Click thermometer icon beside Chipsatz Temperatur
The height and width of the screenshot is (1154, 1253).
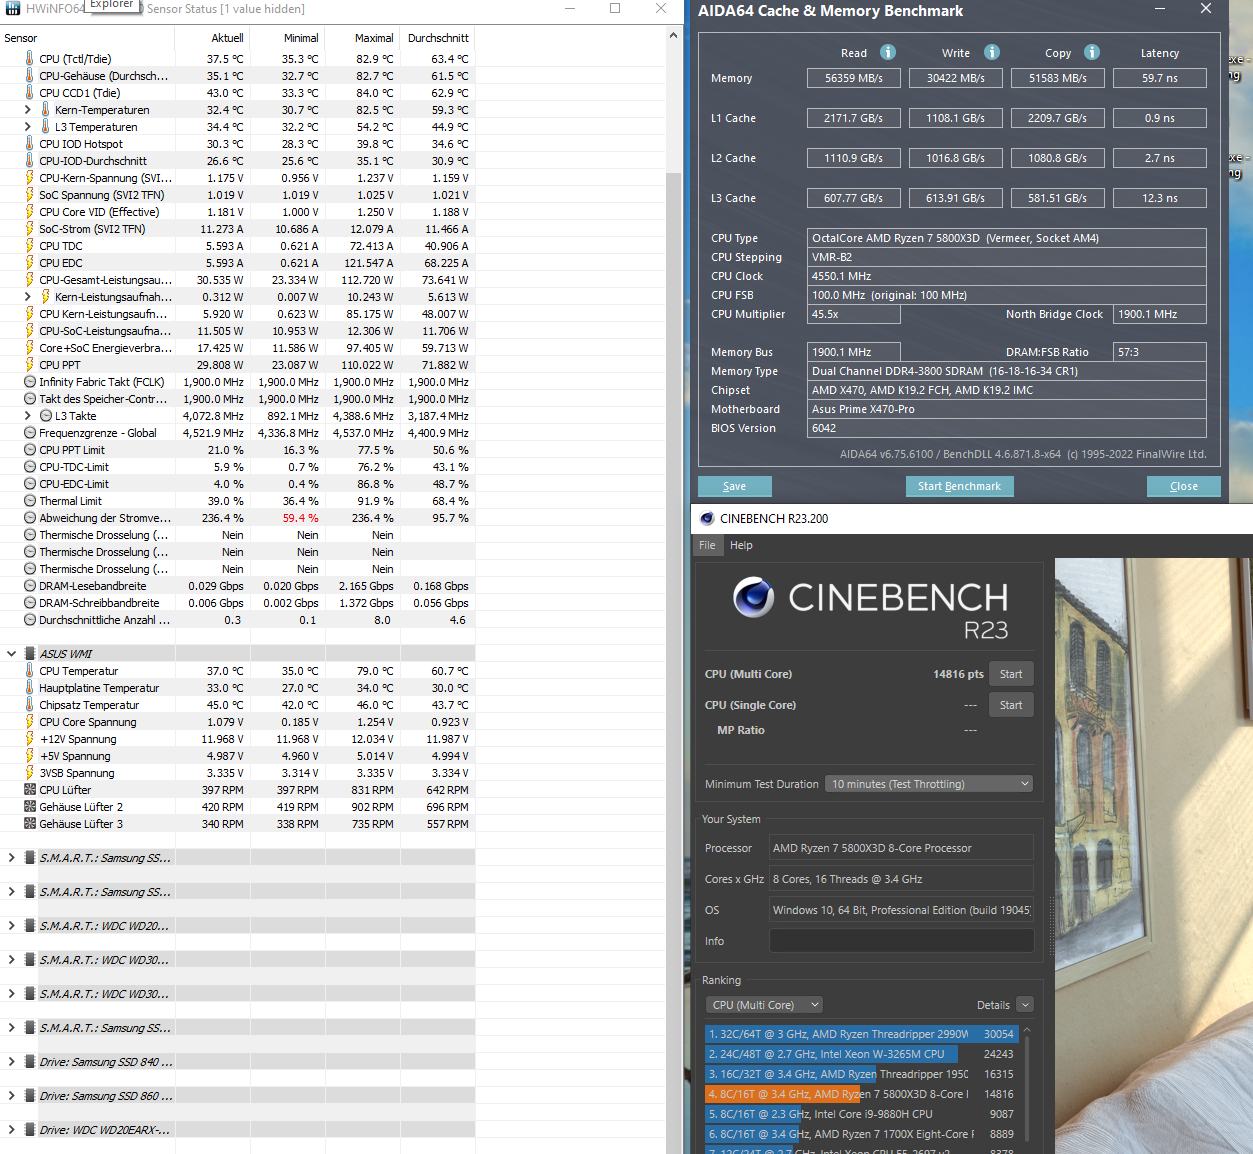[30, 705]
